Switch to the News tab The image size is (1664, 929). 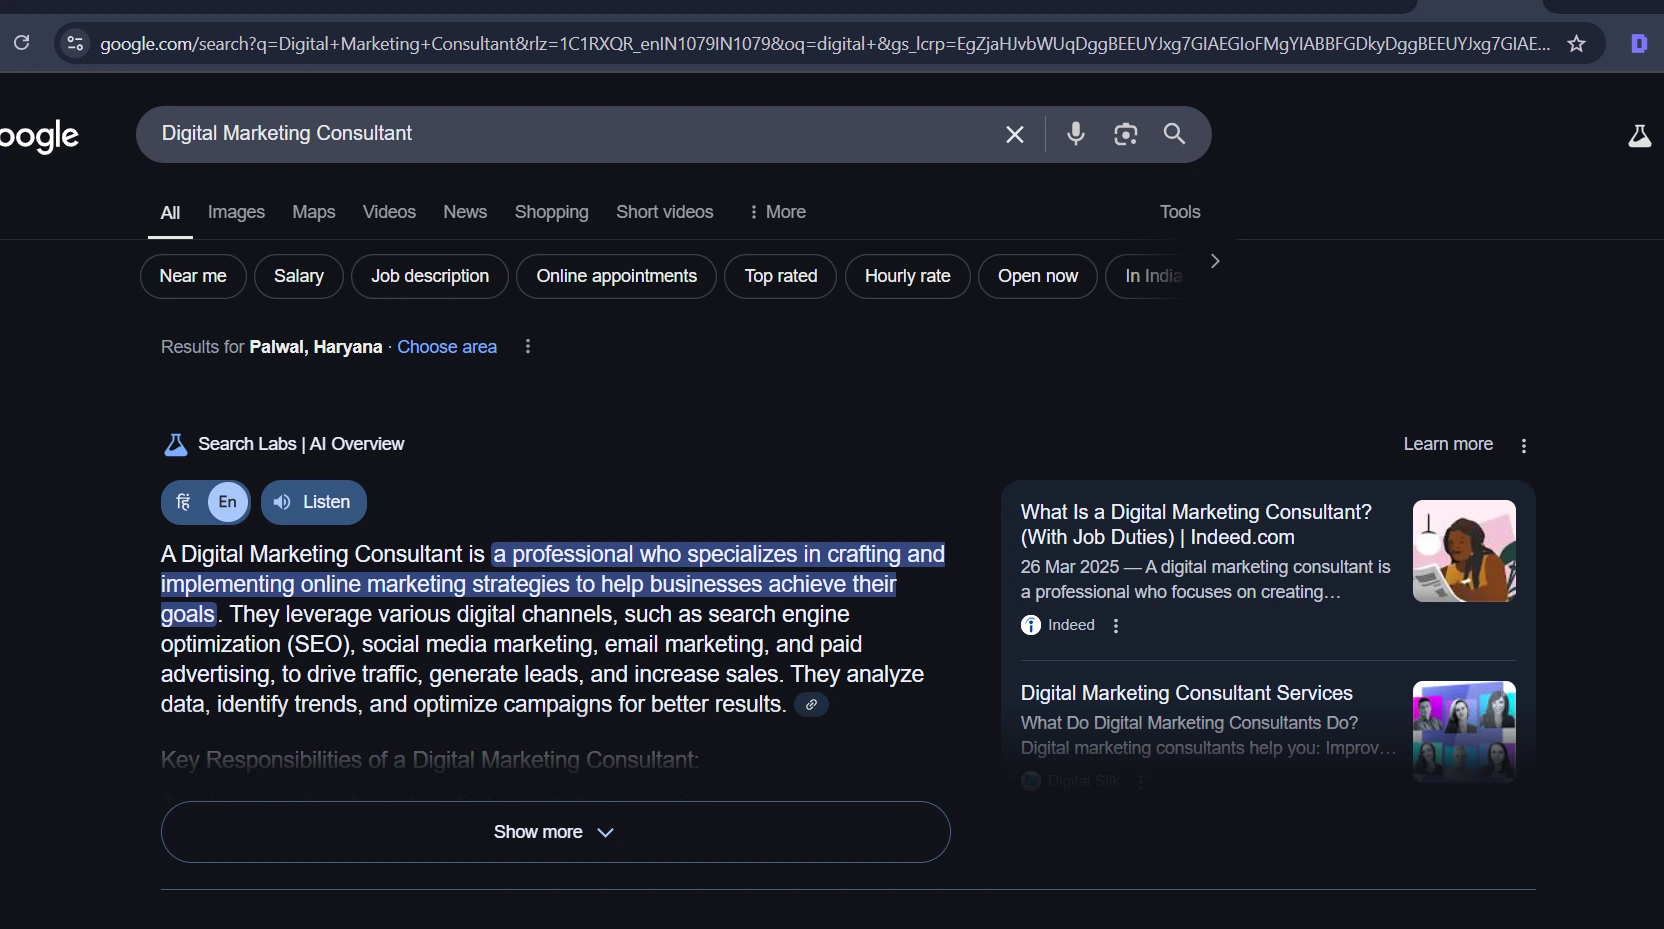click(x=465, y=212)
